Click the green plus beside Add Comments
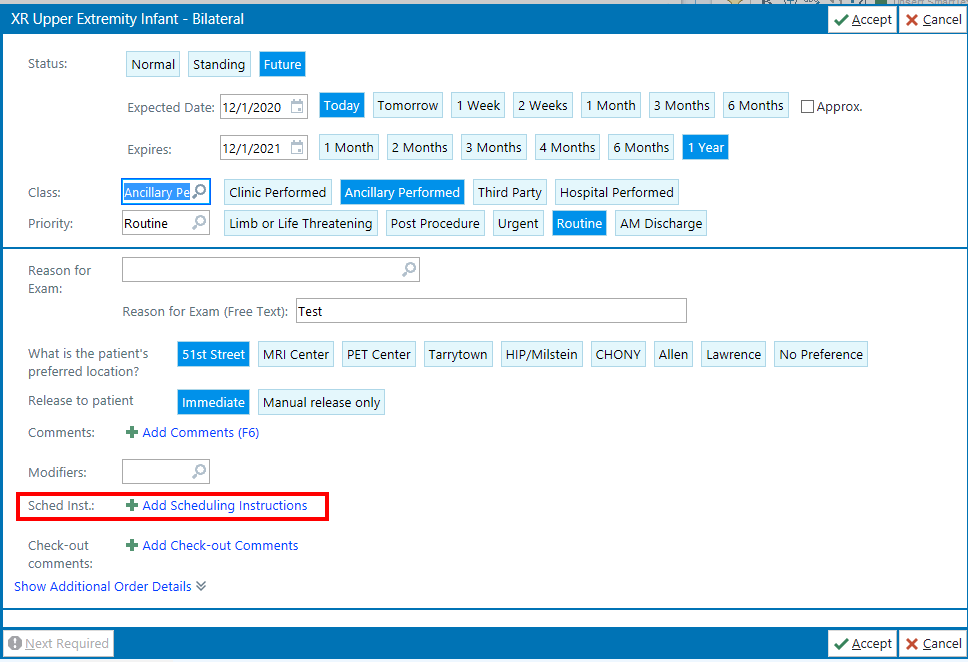This screenshot has height=662, width=968. coord(131,432)
